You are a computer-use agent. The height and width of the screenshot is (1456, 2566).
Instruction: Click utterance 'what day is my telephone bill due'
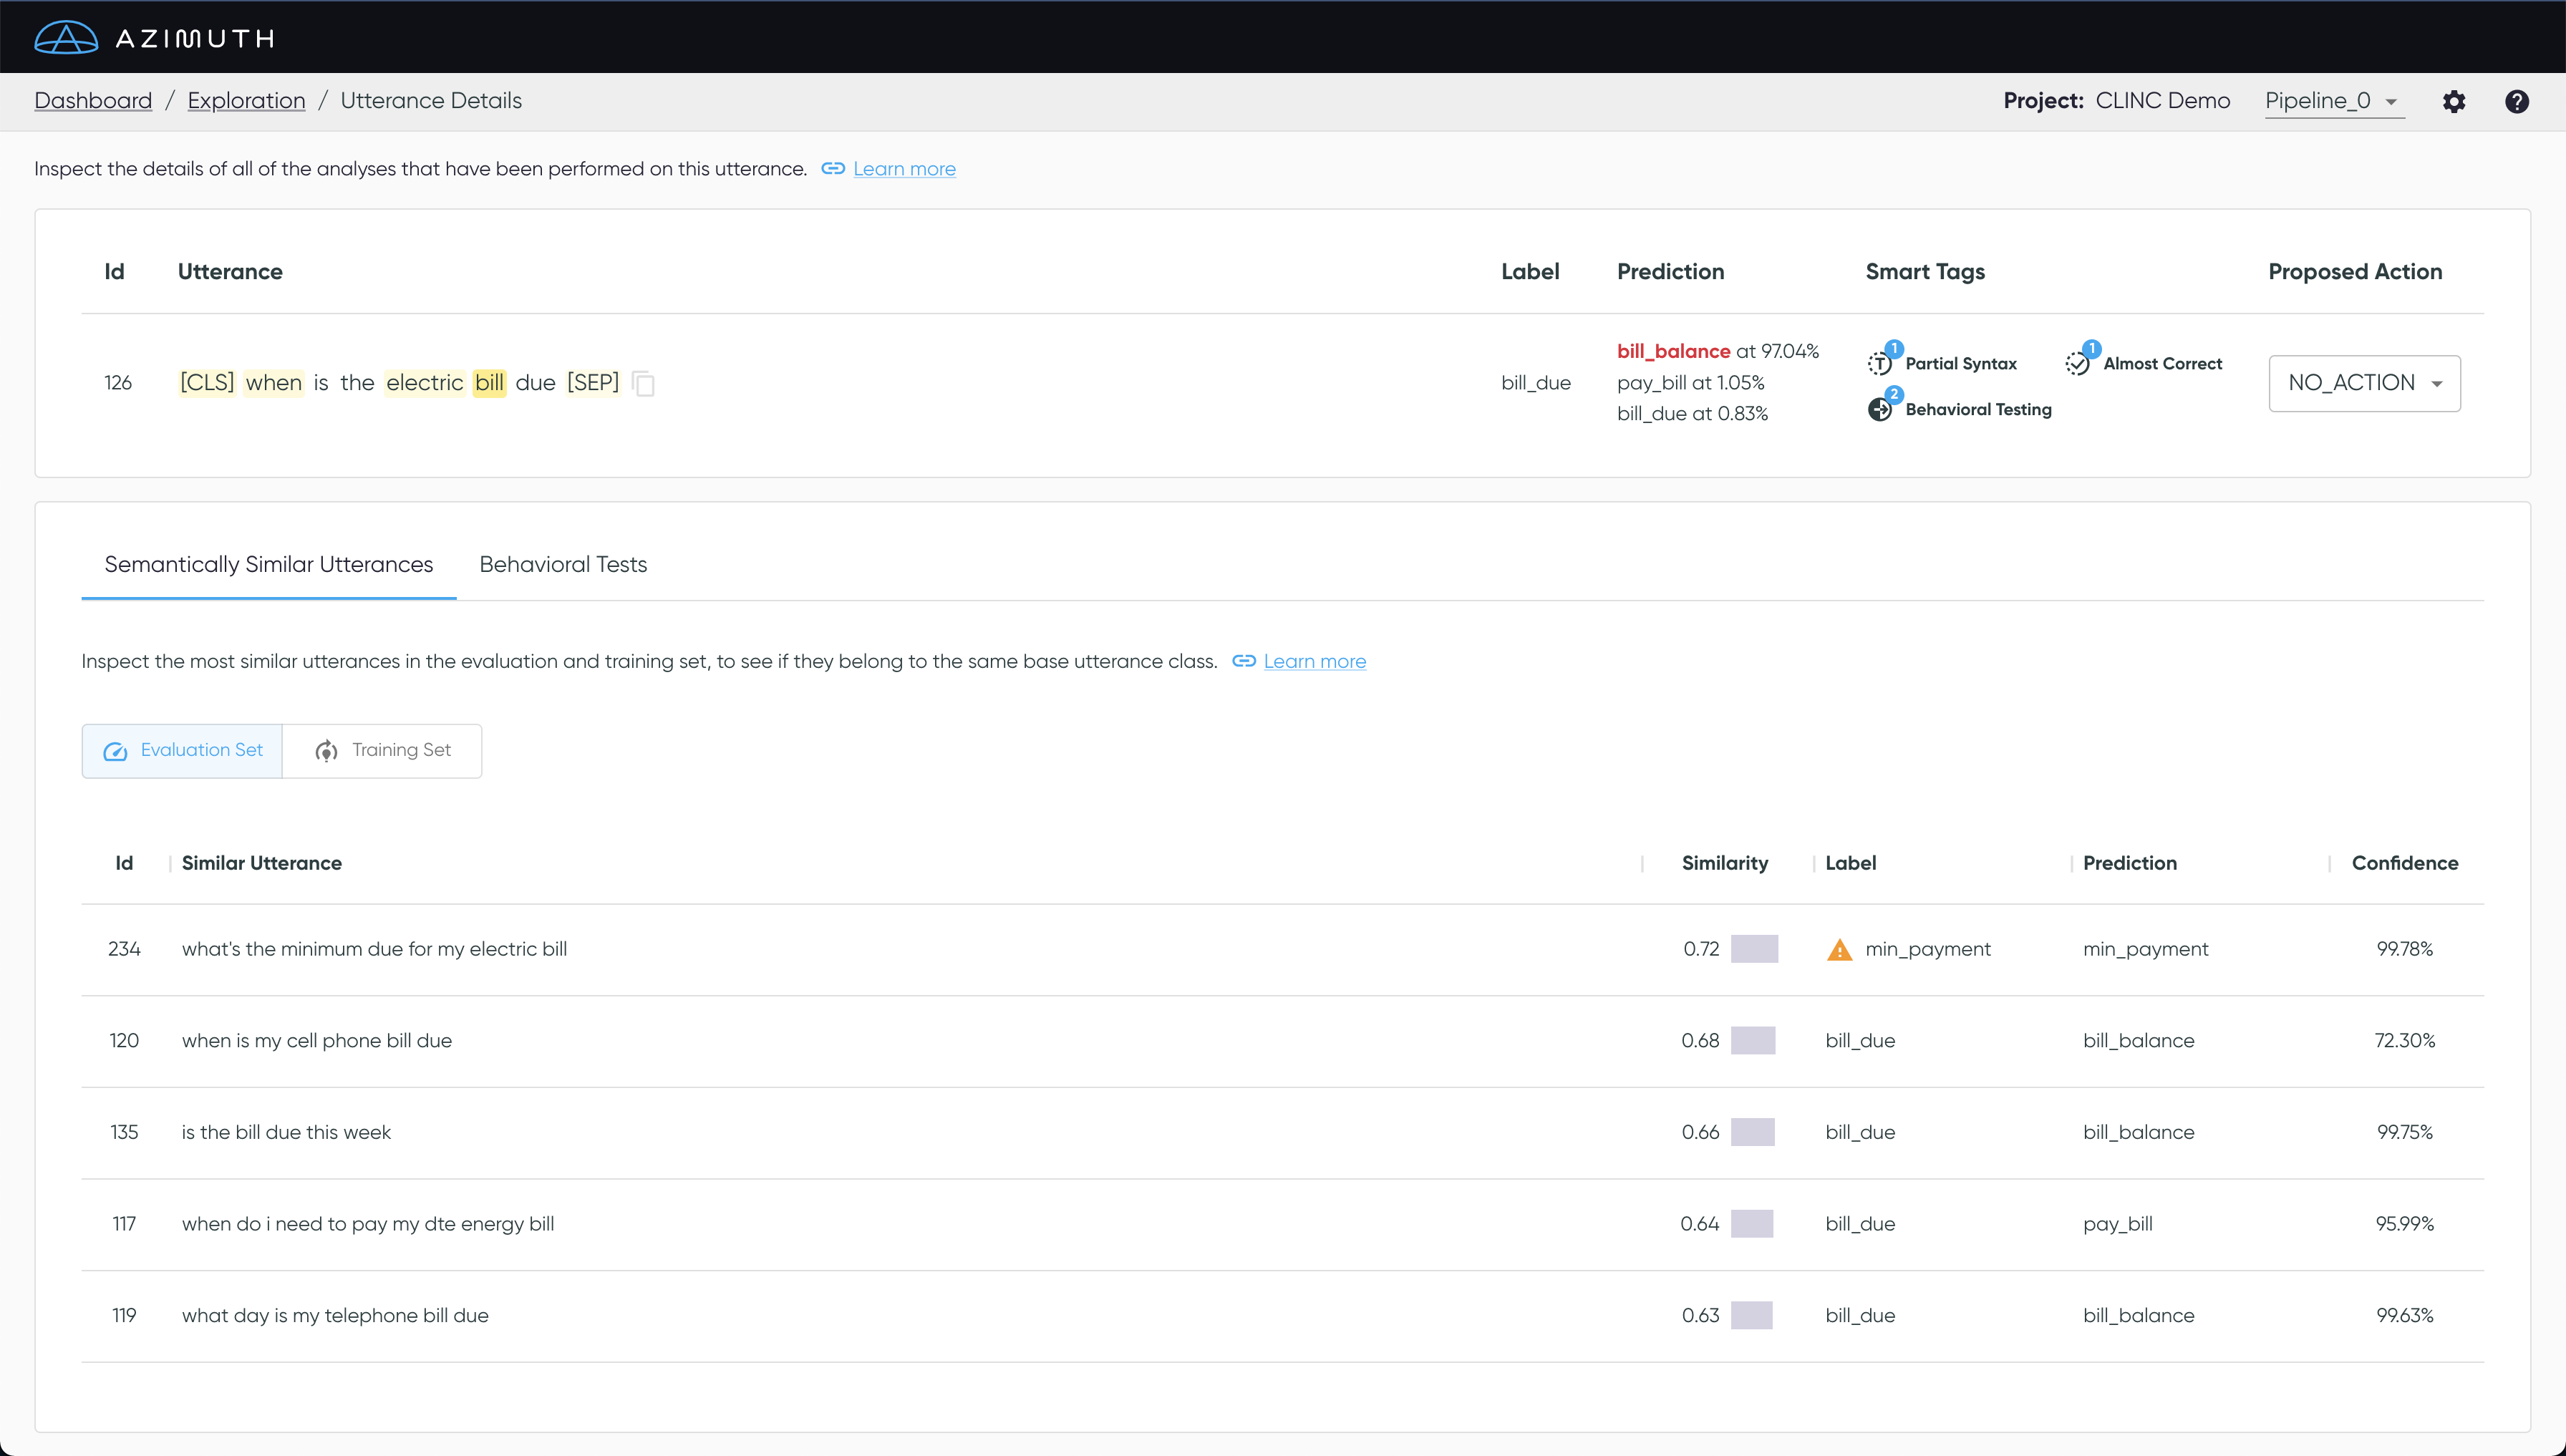click(334, 1315)
